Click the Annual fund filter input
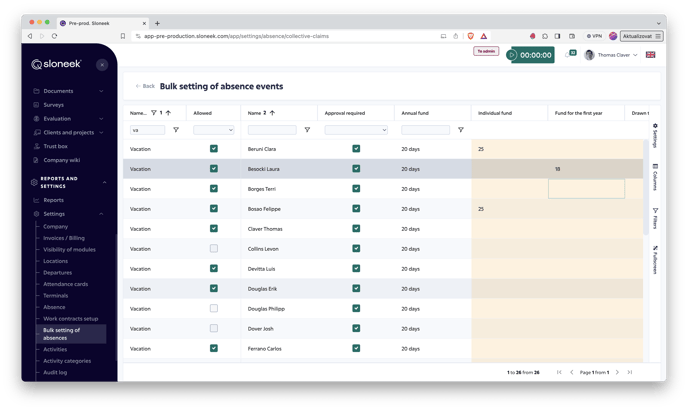Screen dimensions: 688x410 [x=425, y=130]
